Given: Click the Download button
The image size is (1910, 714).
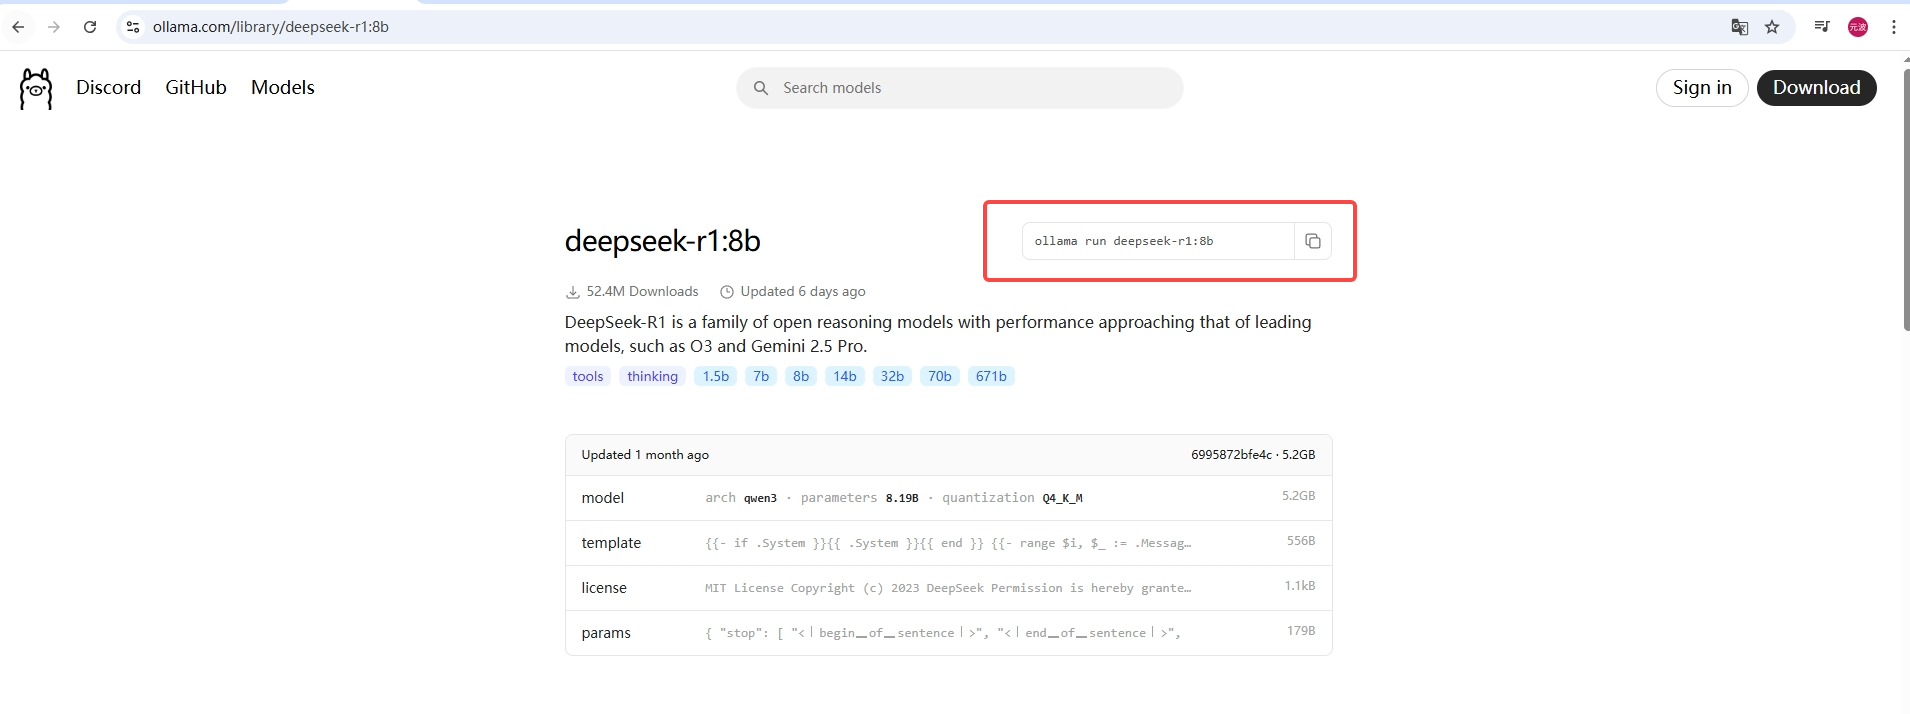Looking at the screenshot, I should [x=1816, y=88].
